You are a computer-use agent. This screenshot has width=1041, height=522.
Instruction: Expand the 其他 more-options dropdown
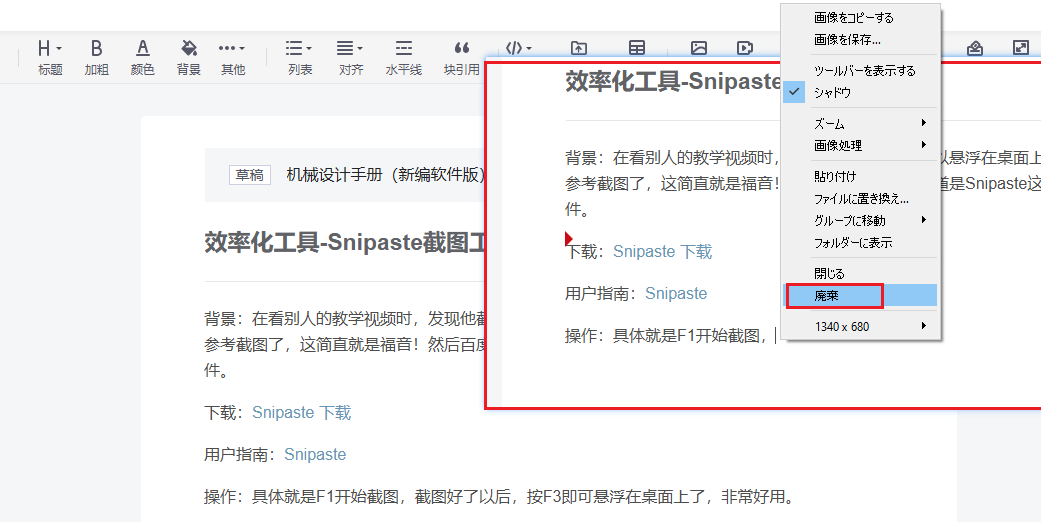[232, 57]
